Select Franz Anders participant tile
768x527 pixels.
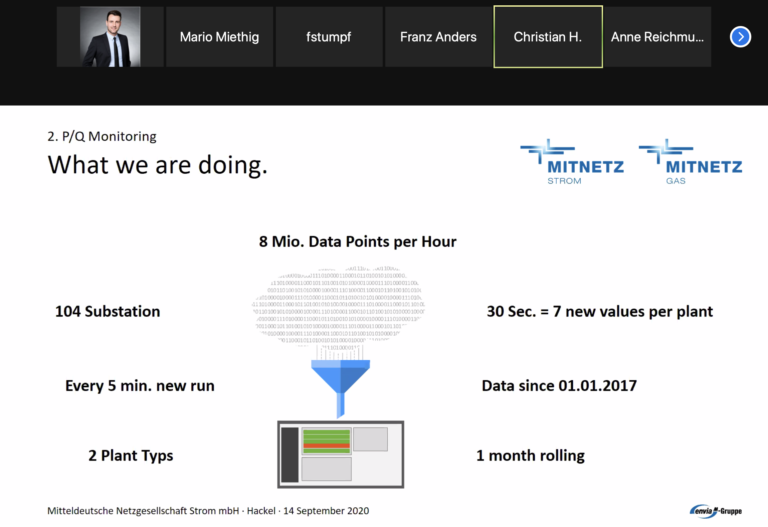click(438, 37)
